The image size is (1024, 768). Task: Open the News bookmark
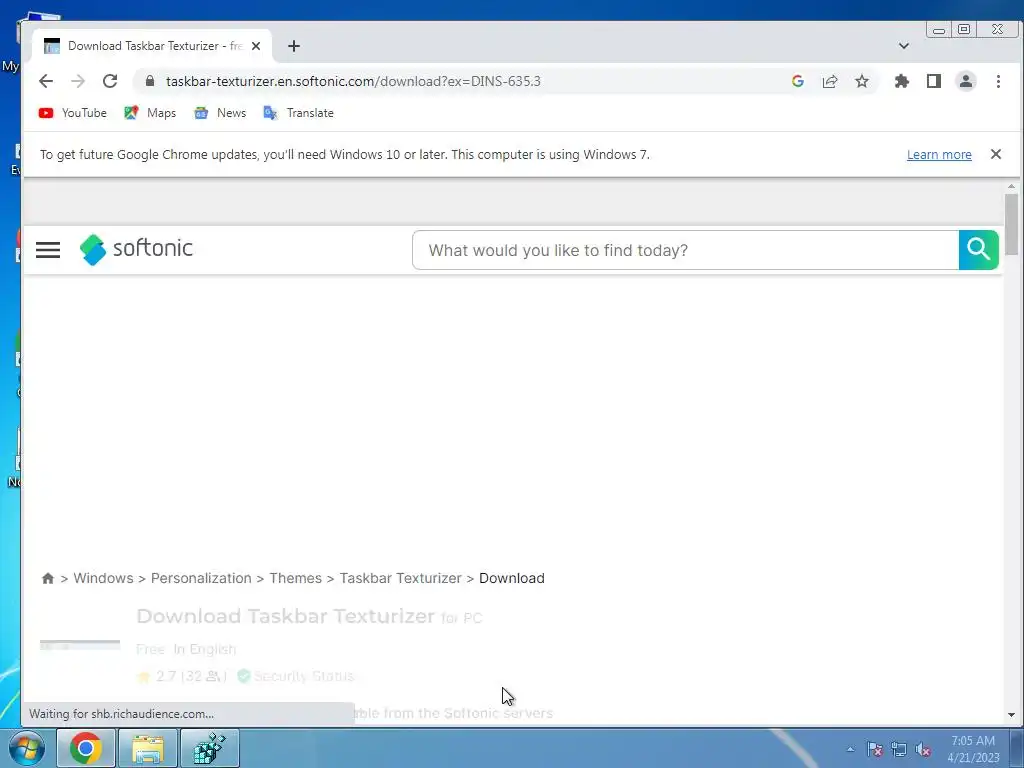point(220,113)
